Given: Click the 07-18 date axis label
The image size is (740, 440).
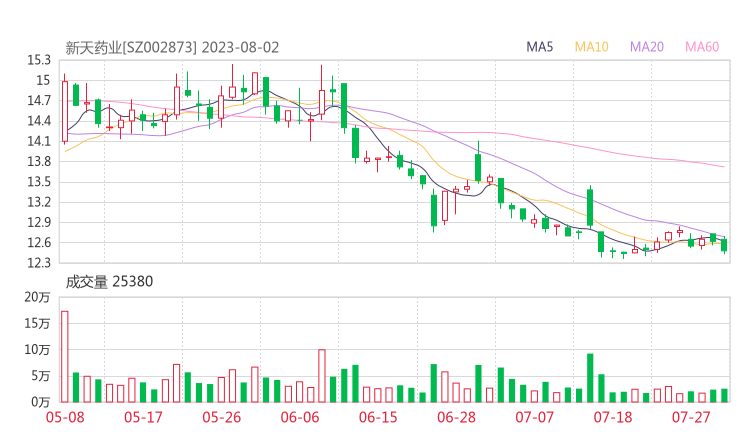Looking at the screenshot, I should pyautogui.click(x=613, y=417).
